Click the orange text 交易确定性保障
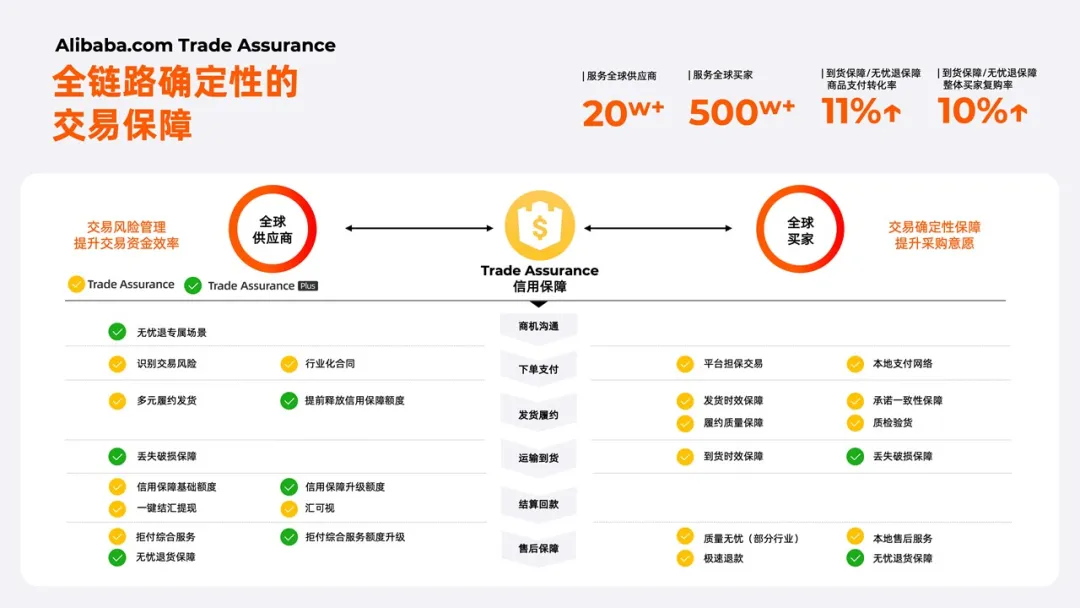Viewport: 1080px width, 608px height. 934,227
